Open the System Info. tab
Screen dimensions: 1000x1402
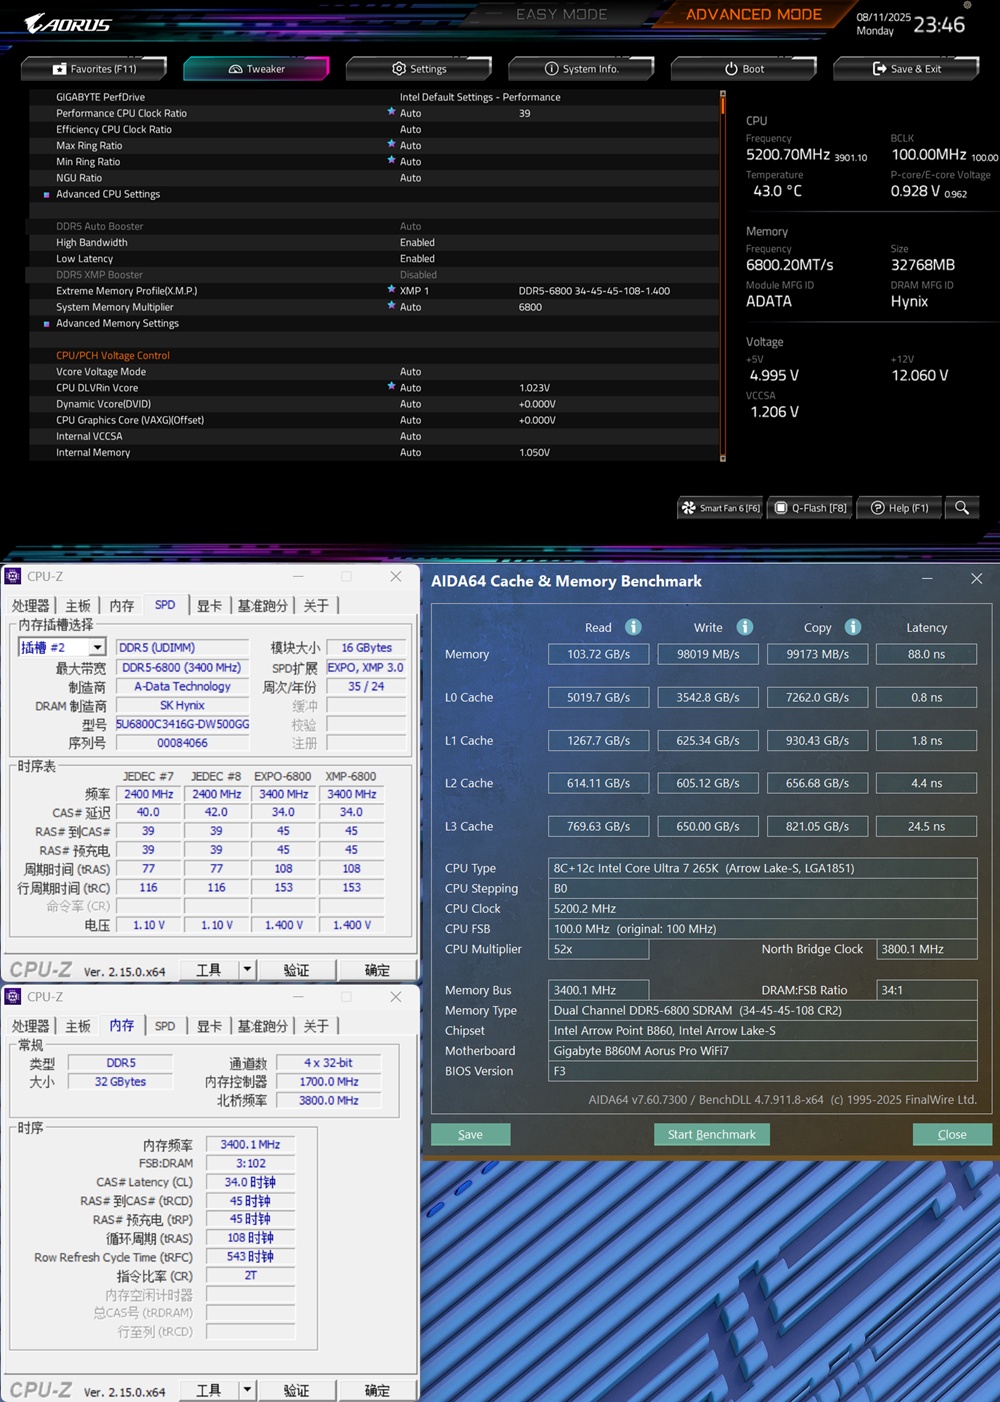[x=581, y=69]
